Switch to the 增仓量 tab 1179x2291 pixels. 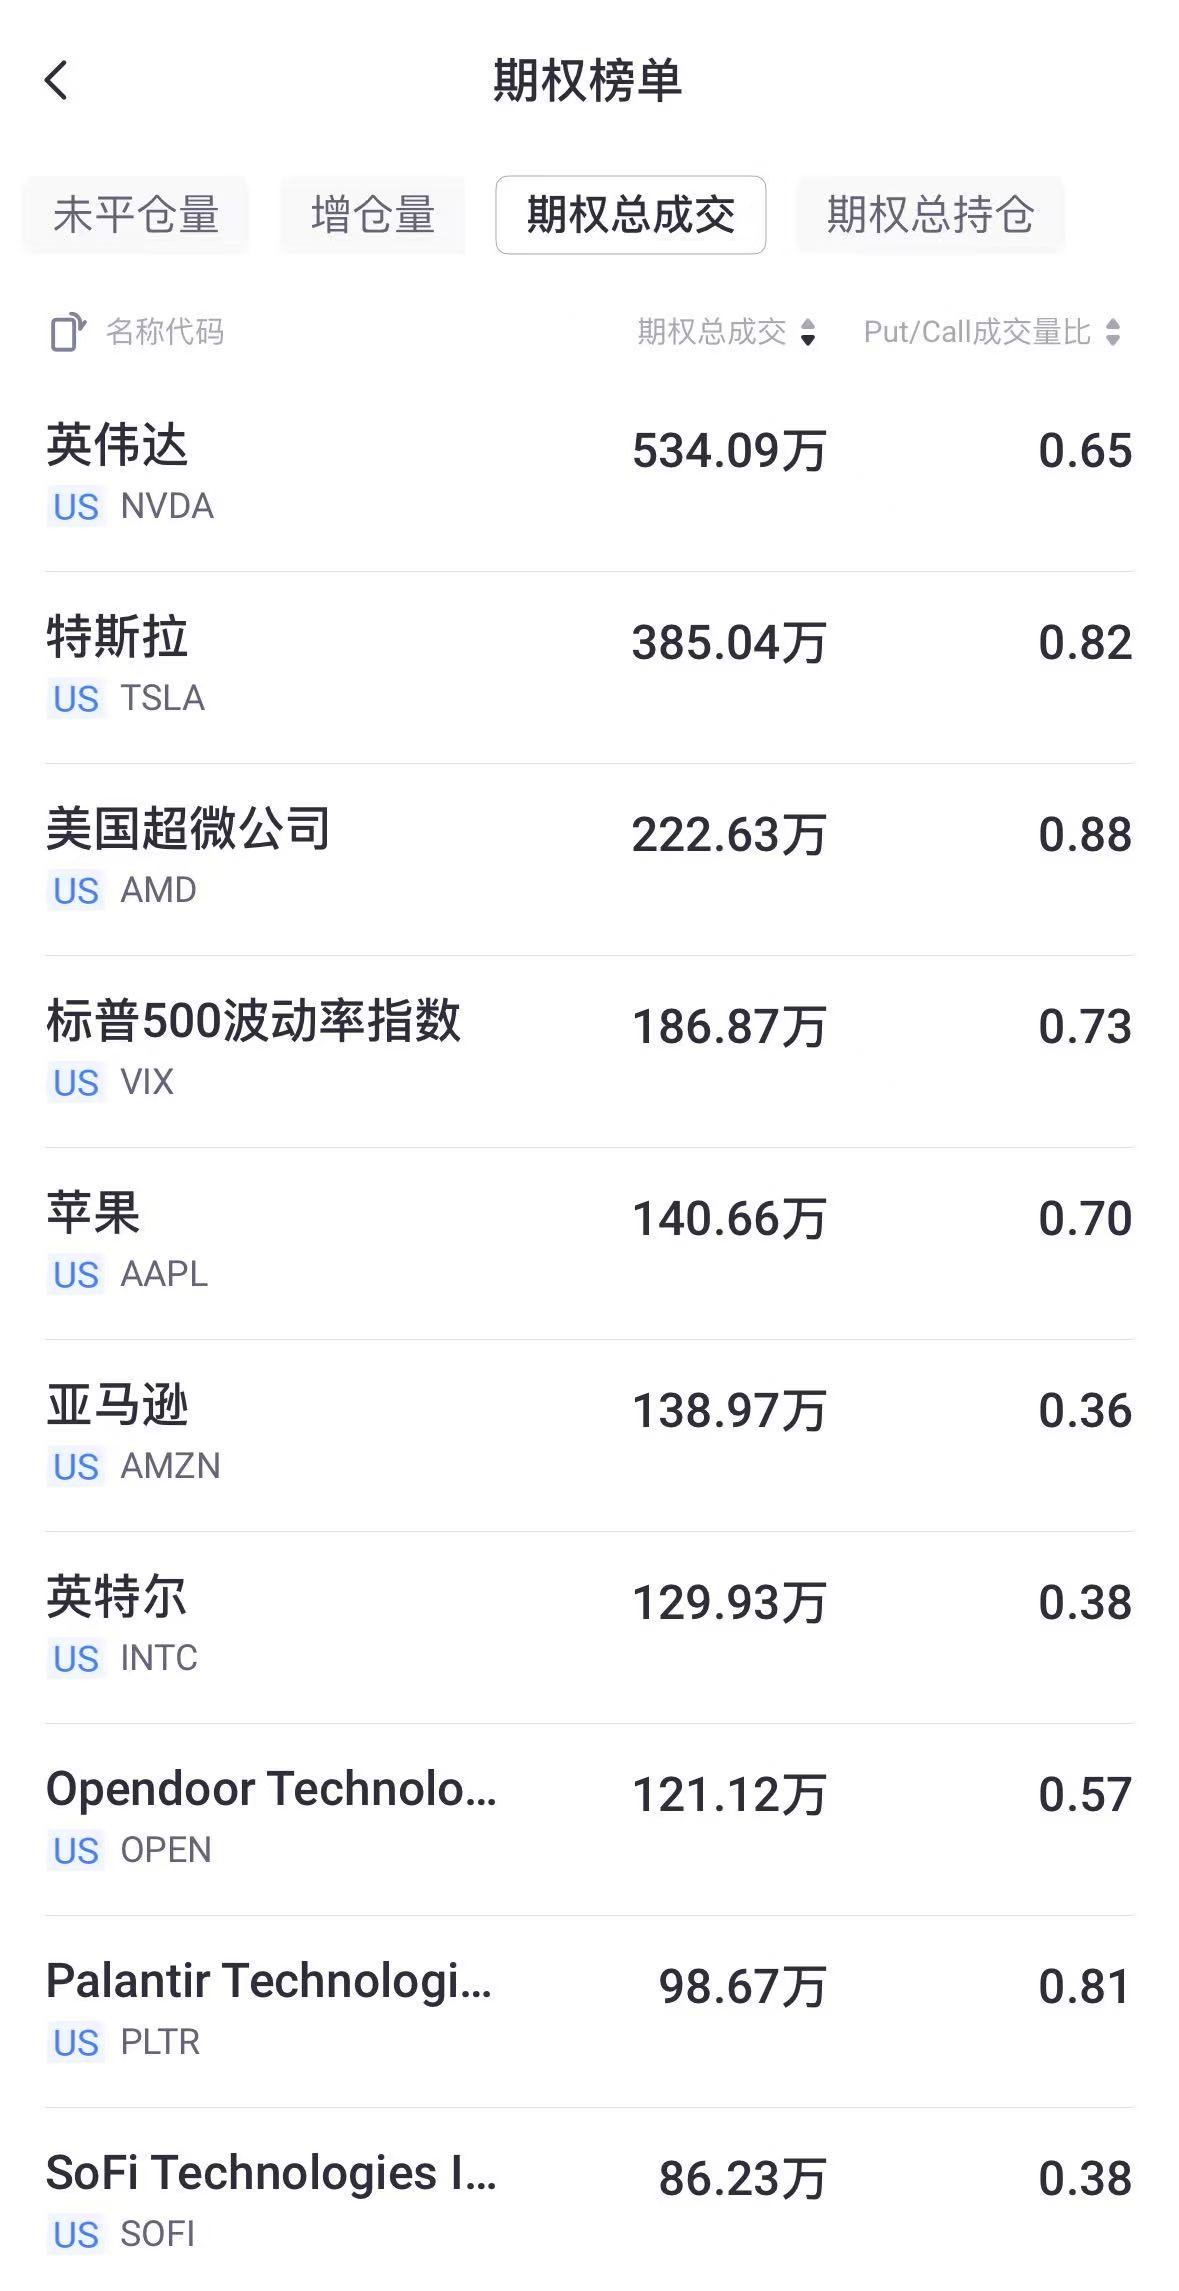[x=372, y=215]
